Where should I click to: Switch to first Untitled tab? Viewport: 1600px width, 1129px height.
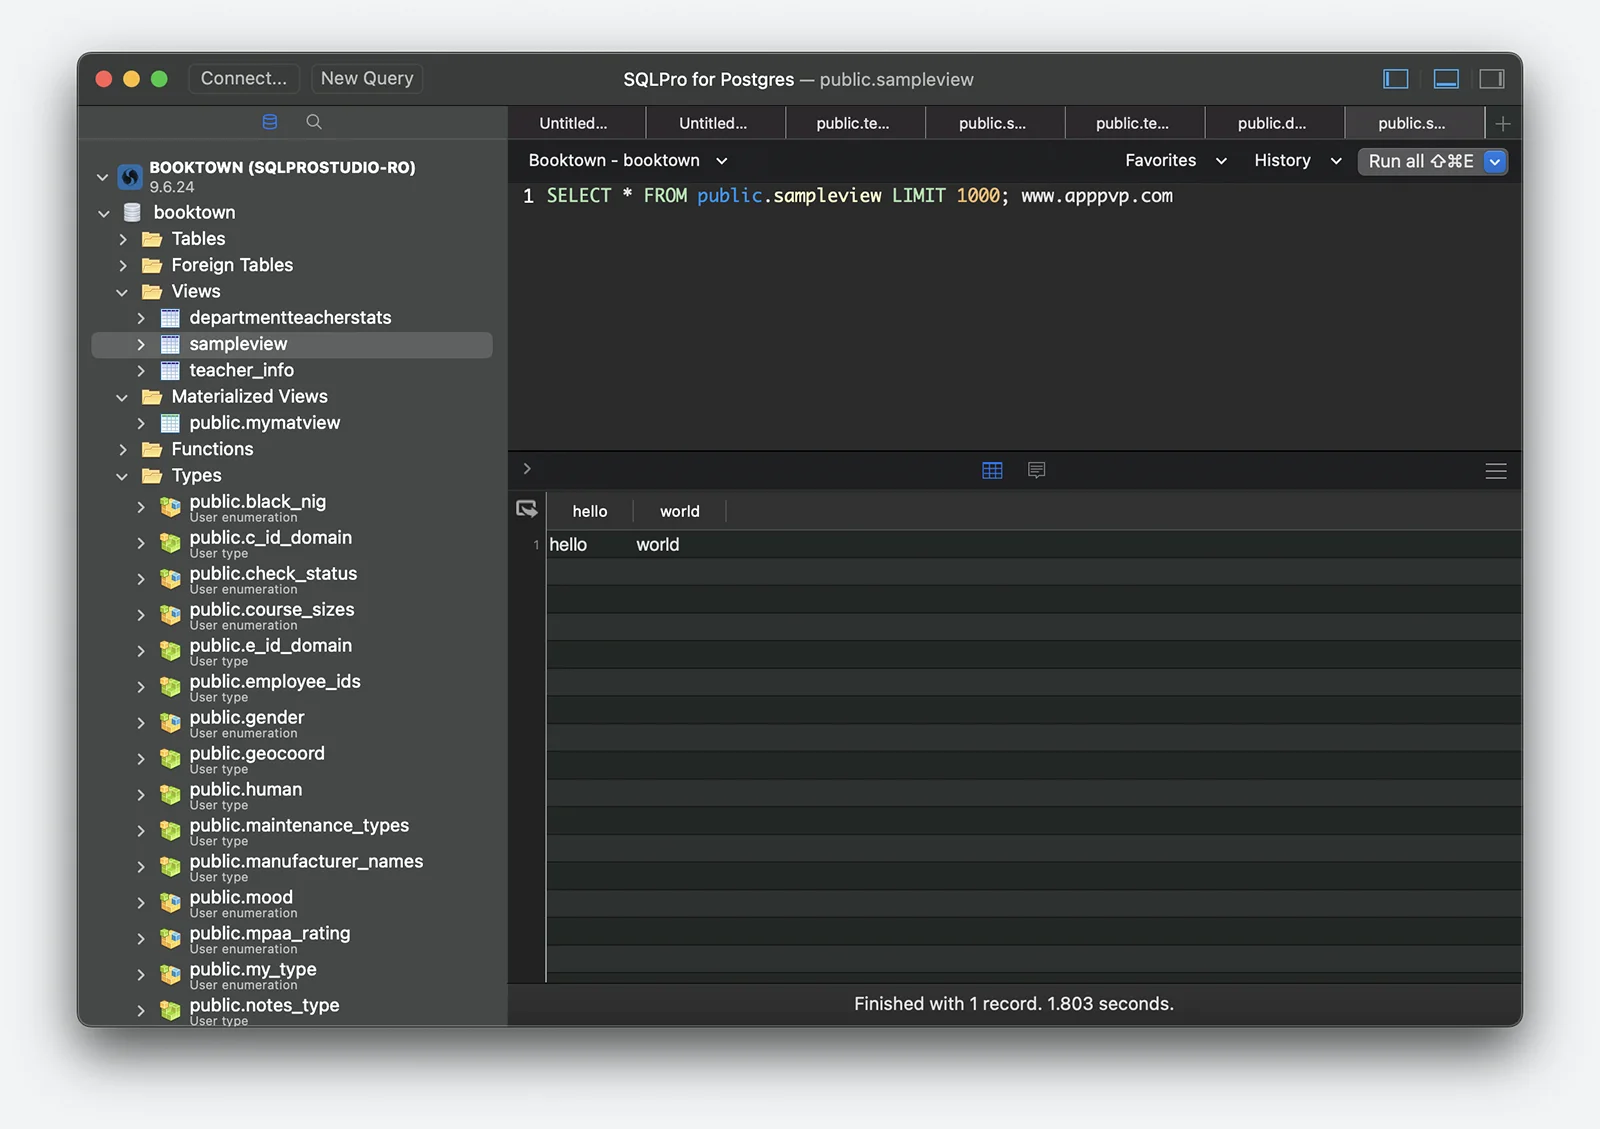(574, 124)
